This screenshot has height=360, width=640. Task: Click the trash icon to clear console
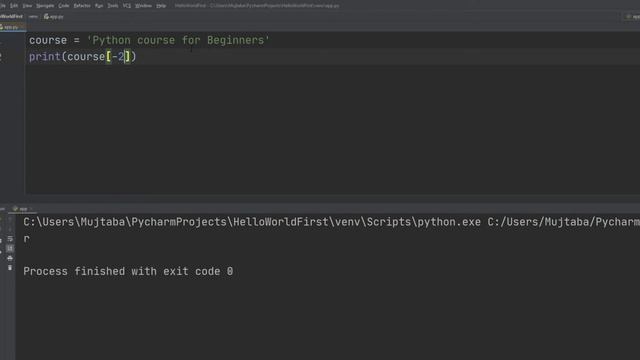tap(10, 268)
